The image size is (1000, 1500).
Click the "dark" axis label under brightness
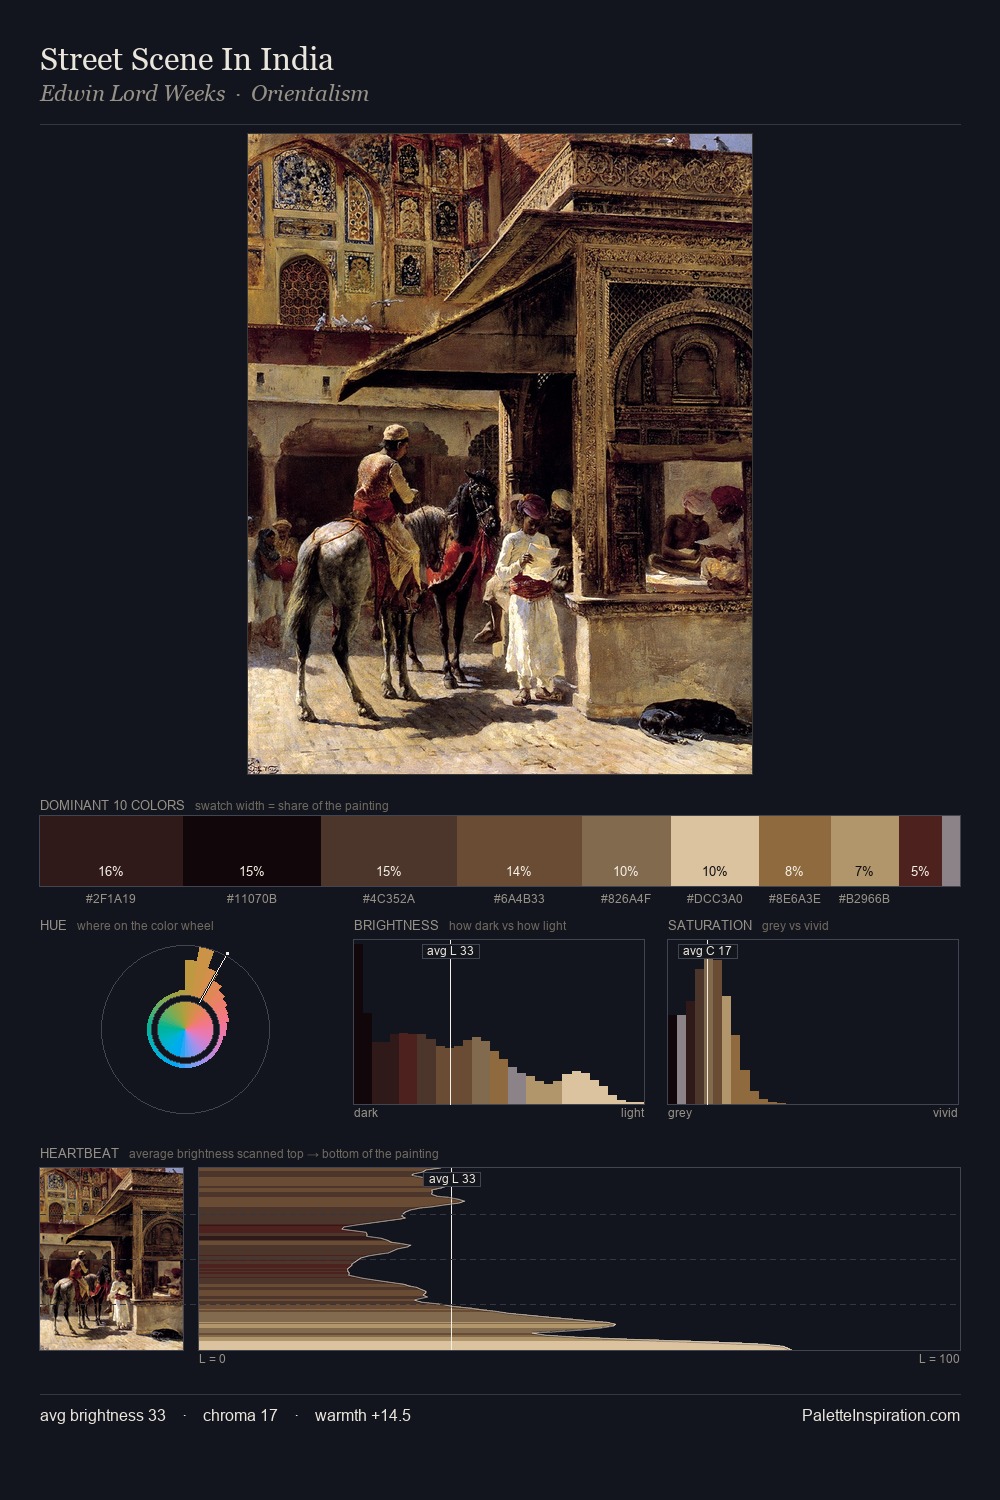coord(366,1113)
